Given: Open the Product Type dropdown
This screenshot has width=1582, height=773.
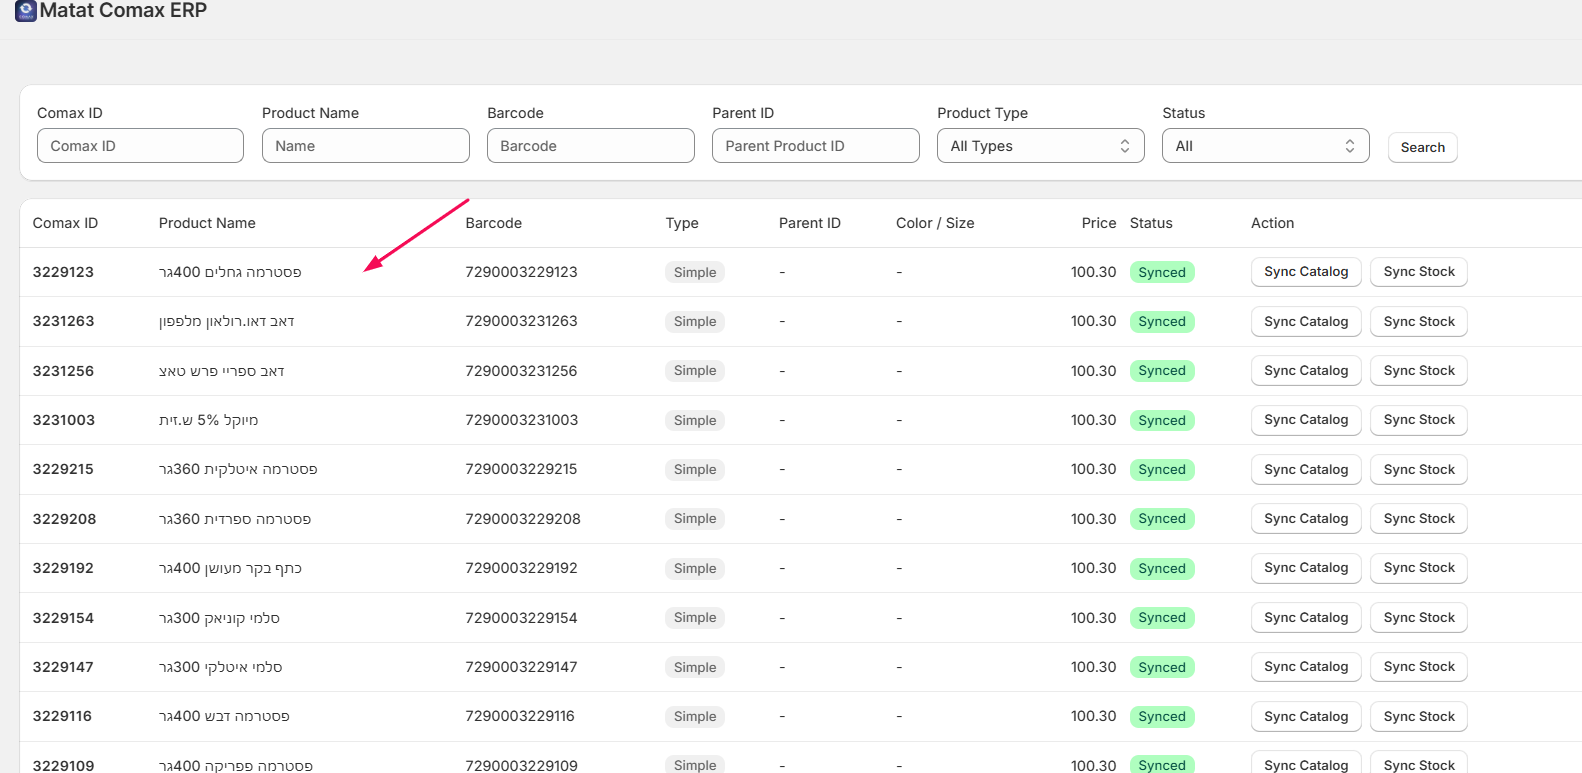Looking at the screenshot, I should 1040,146.
